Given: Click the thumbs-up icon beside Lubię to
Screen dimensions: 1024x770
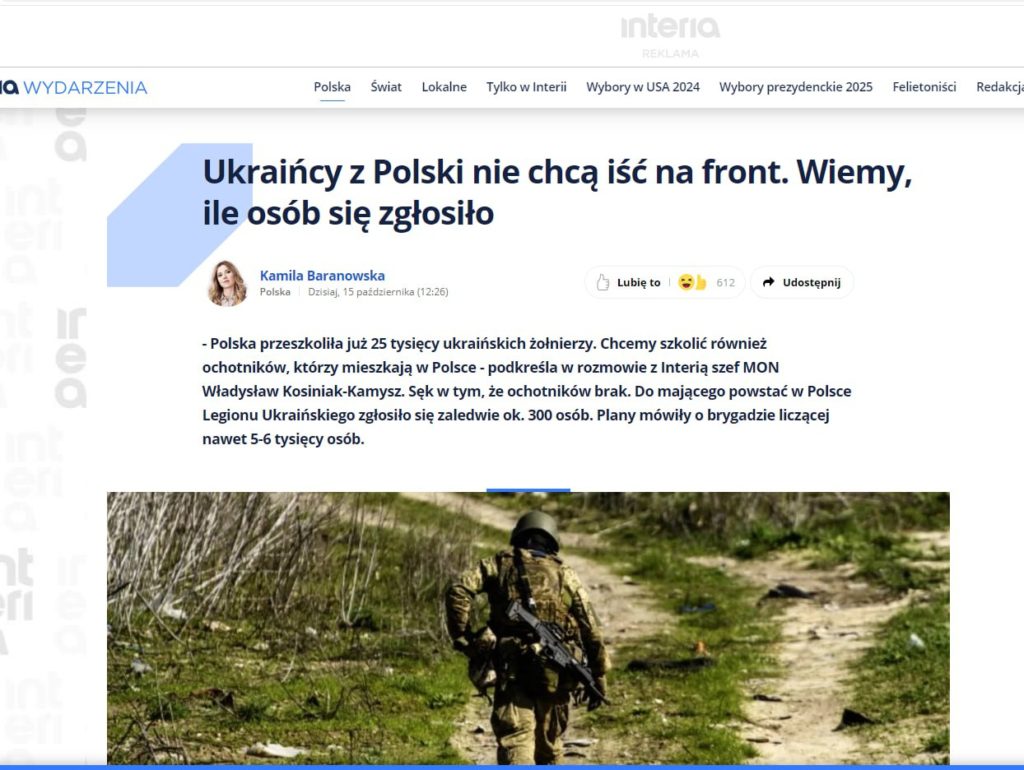Looking at the screenshot, I should [603, 282].
